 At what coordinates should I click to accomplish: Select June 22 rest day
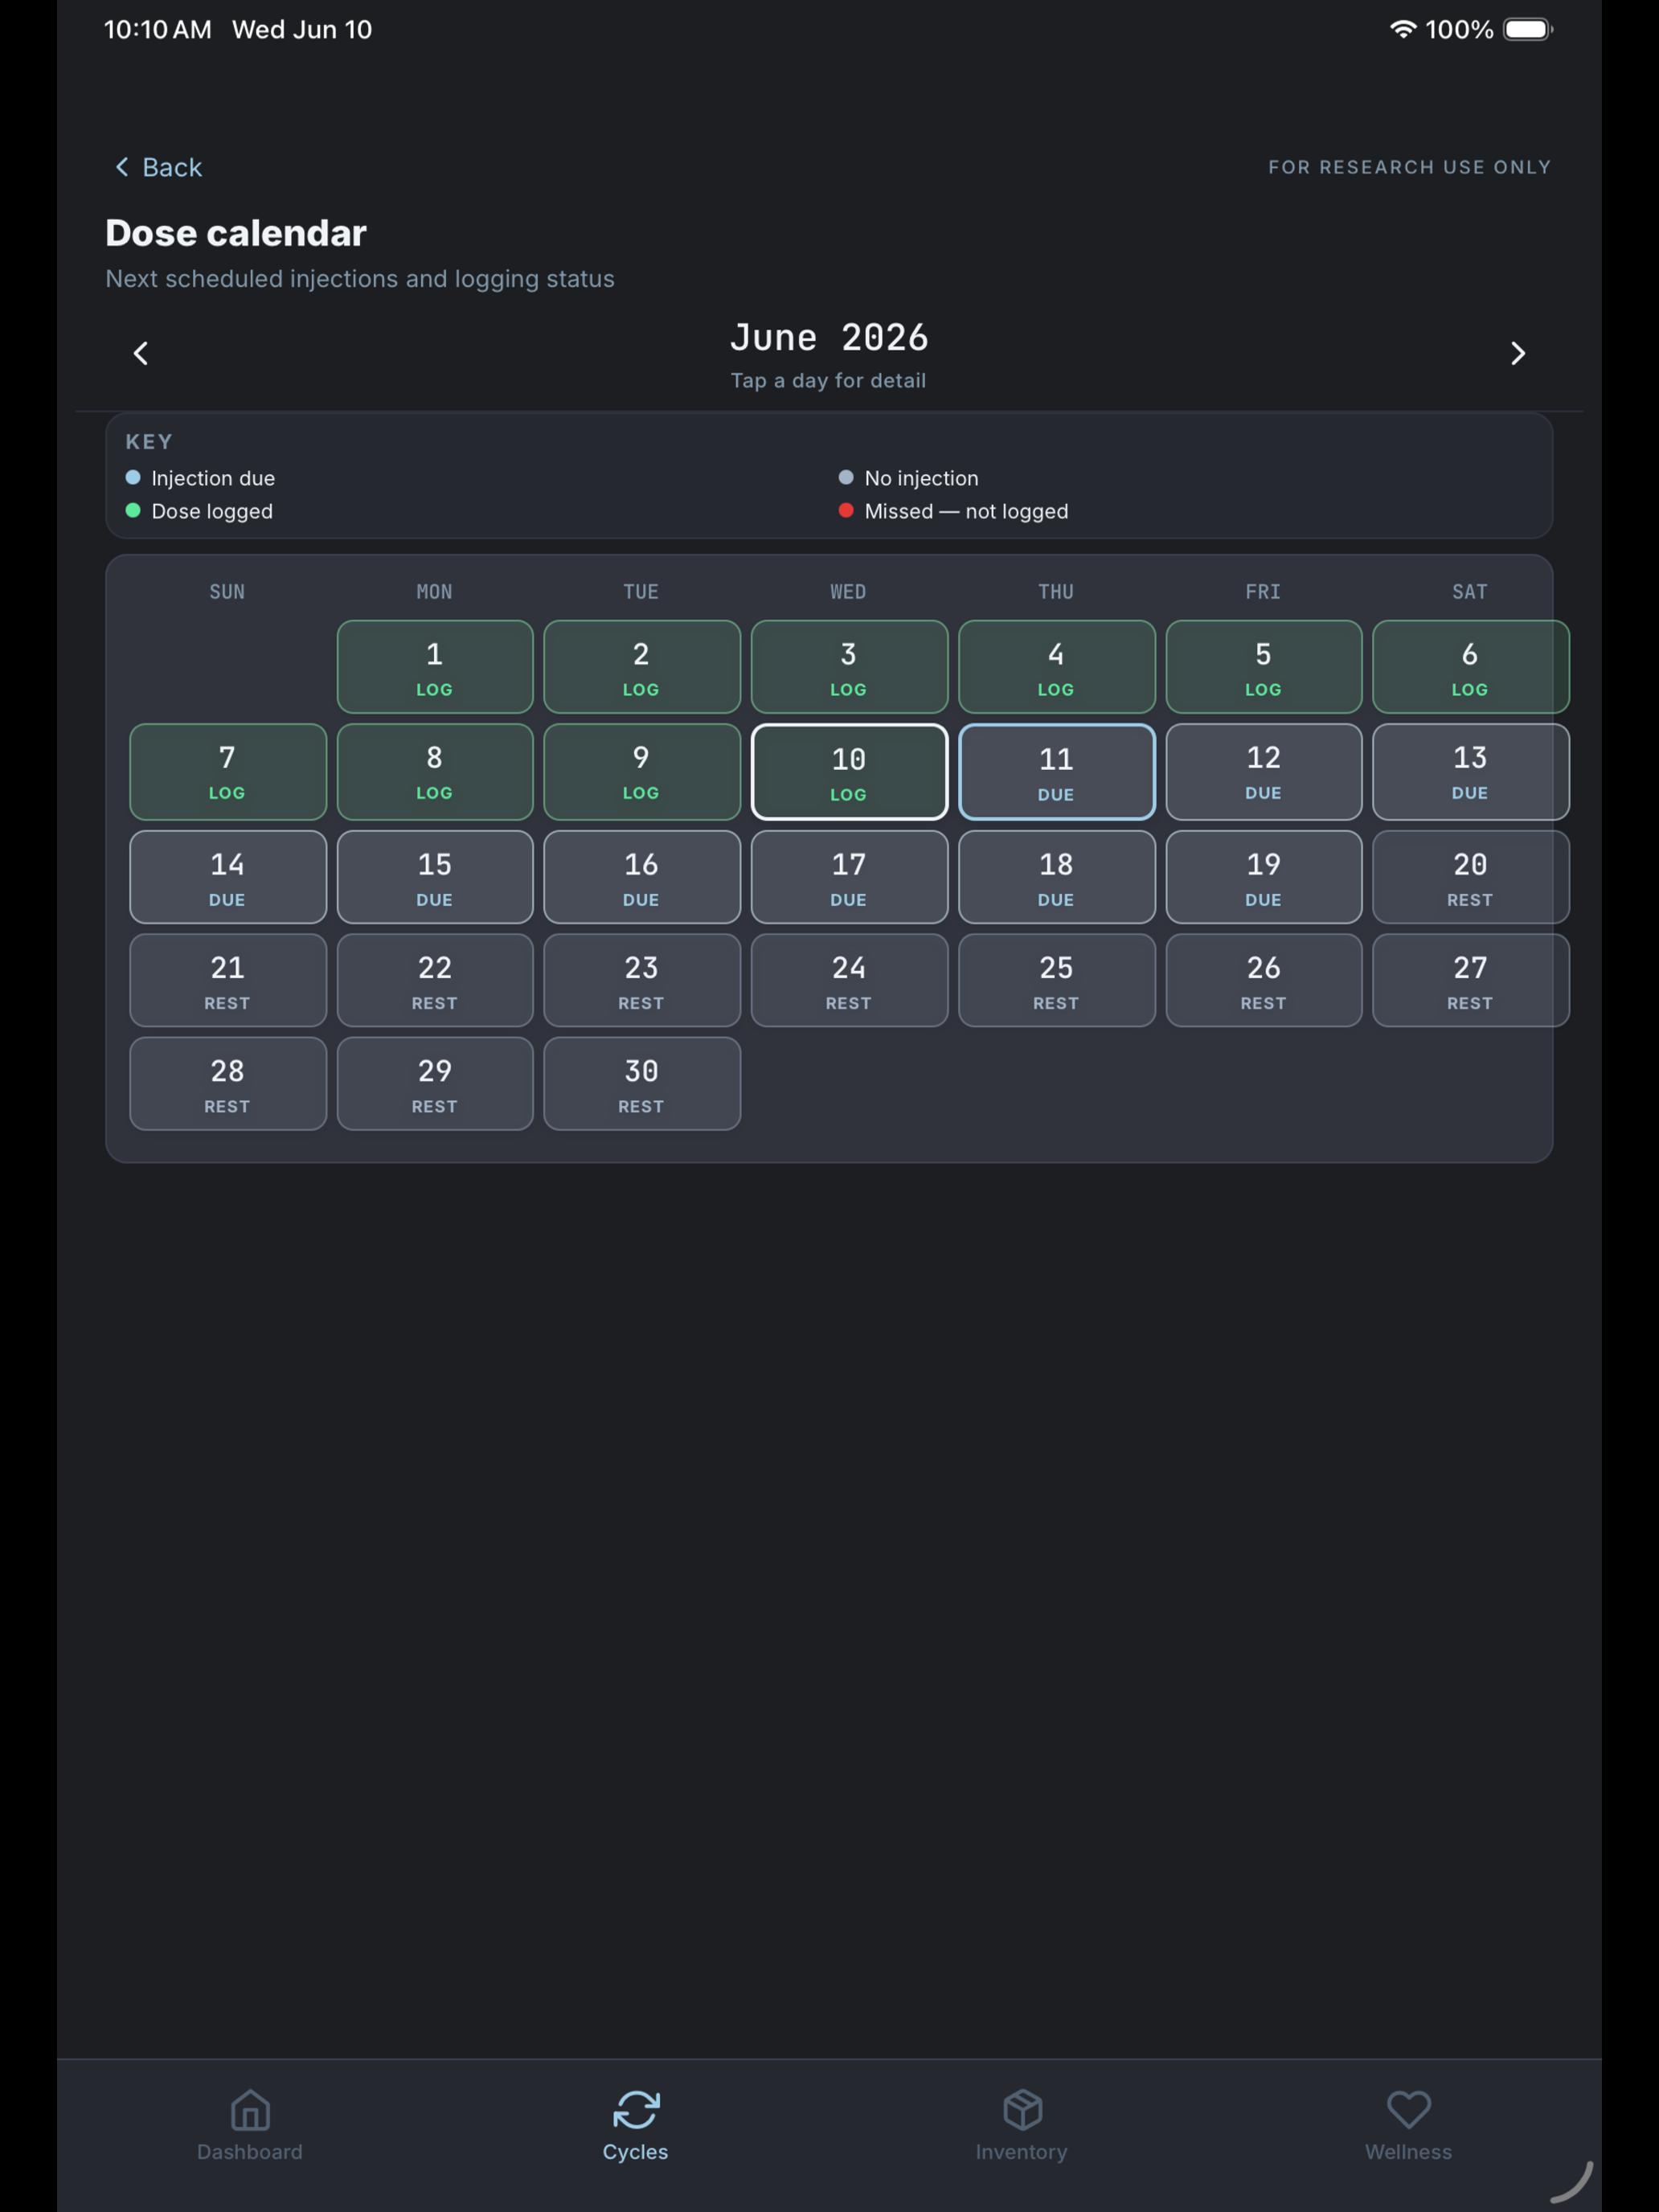[435, 980]
